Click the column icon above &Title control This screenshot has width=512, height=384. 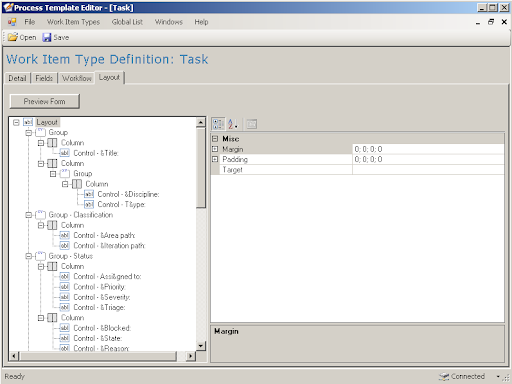[x=52, y=143]
